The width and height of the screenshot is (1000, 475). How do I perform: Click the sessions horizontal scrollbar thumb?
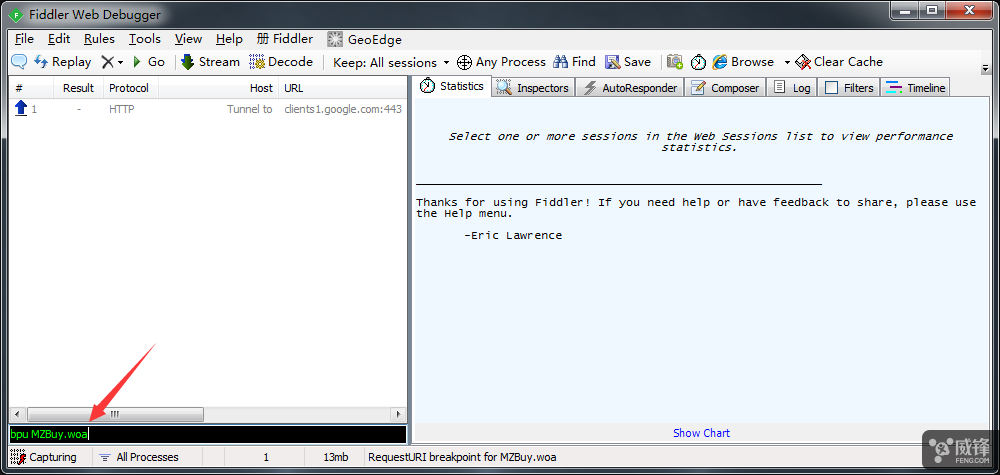click(115, 414)
